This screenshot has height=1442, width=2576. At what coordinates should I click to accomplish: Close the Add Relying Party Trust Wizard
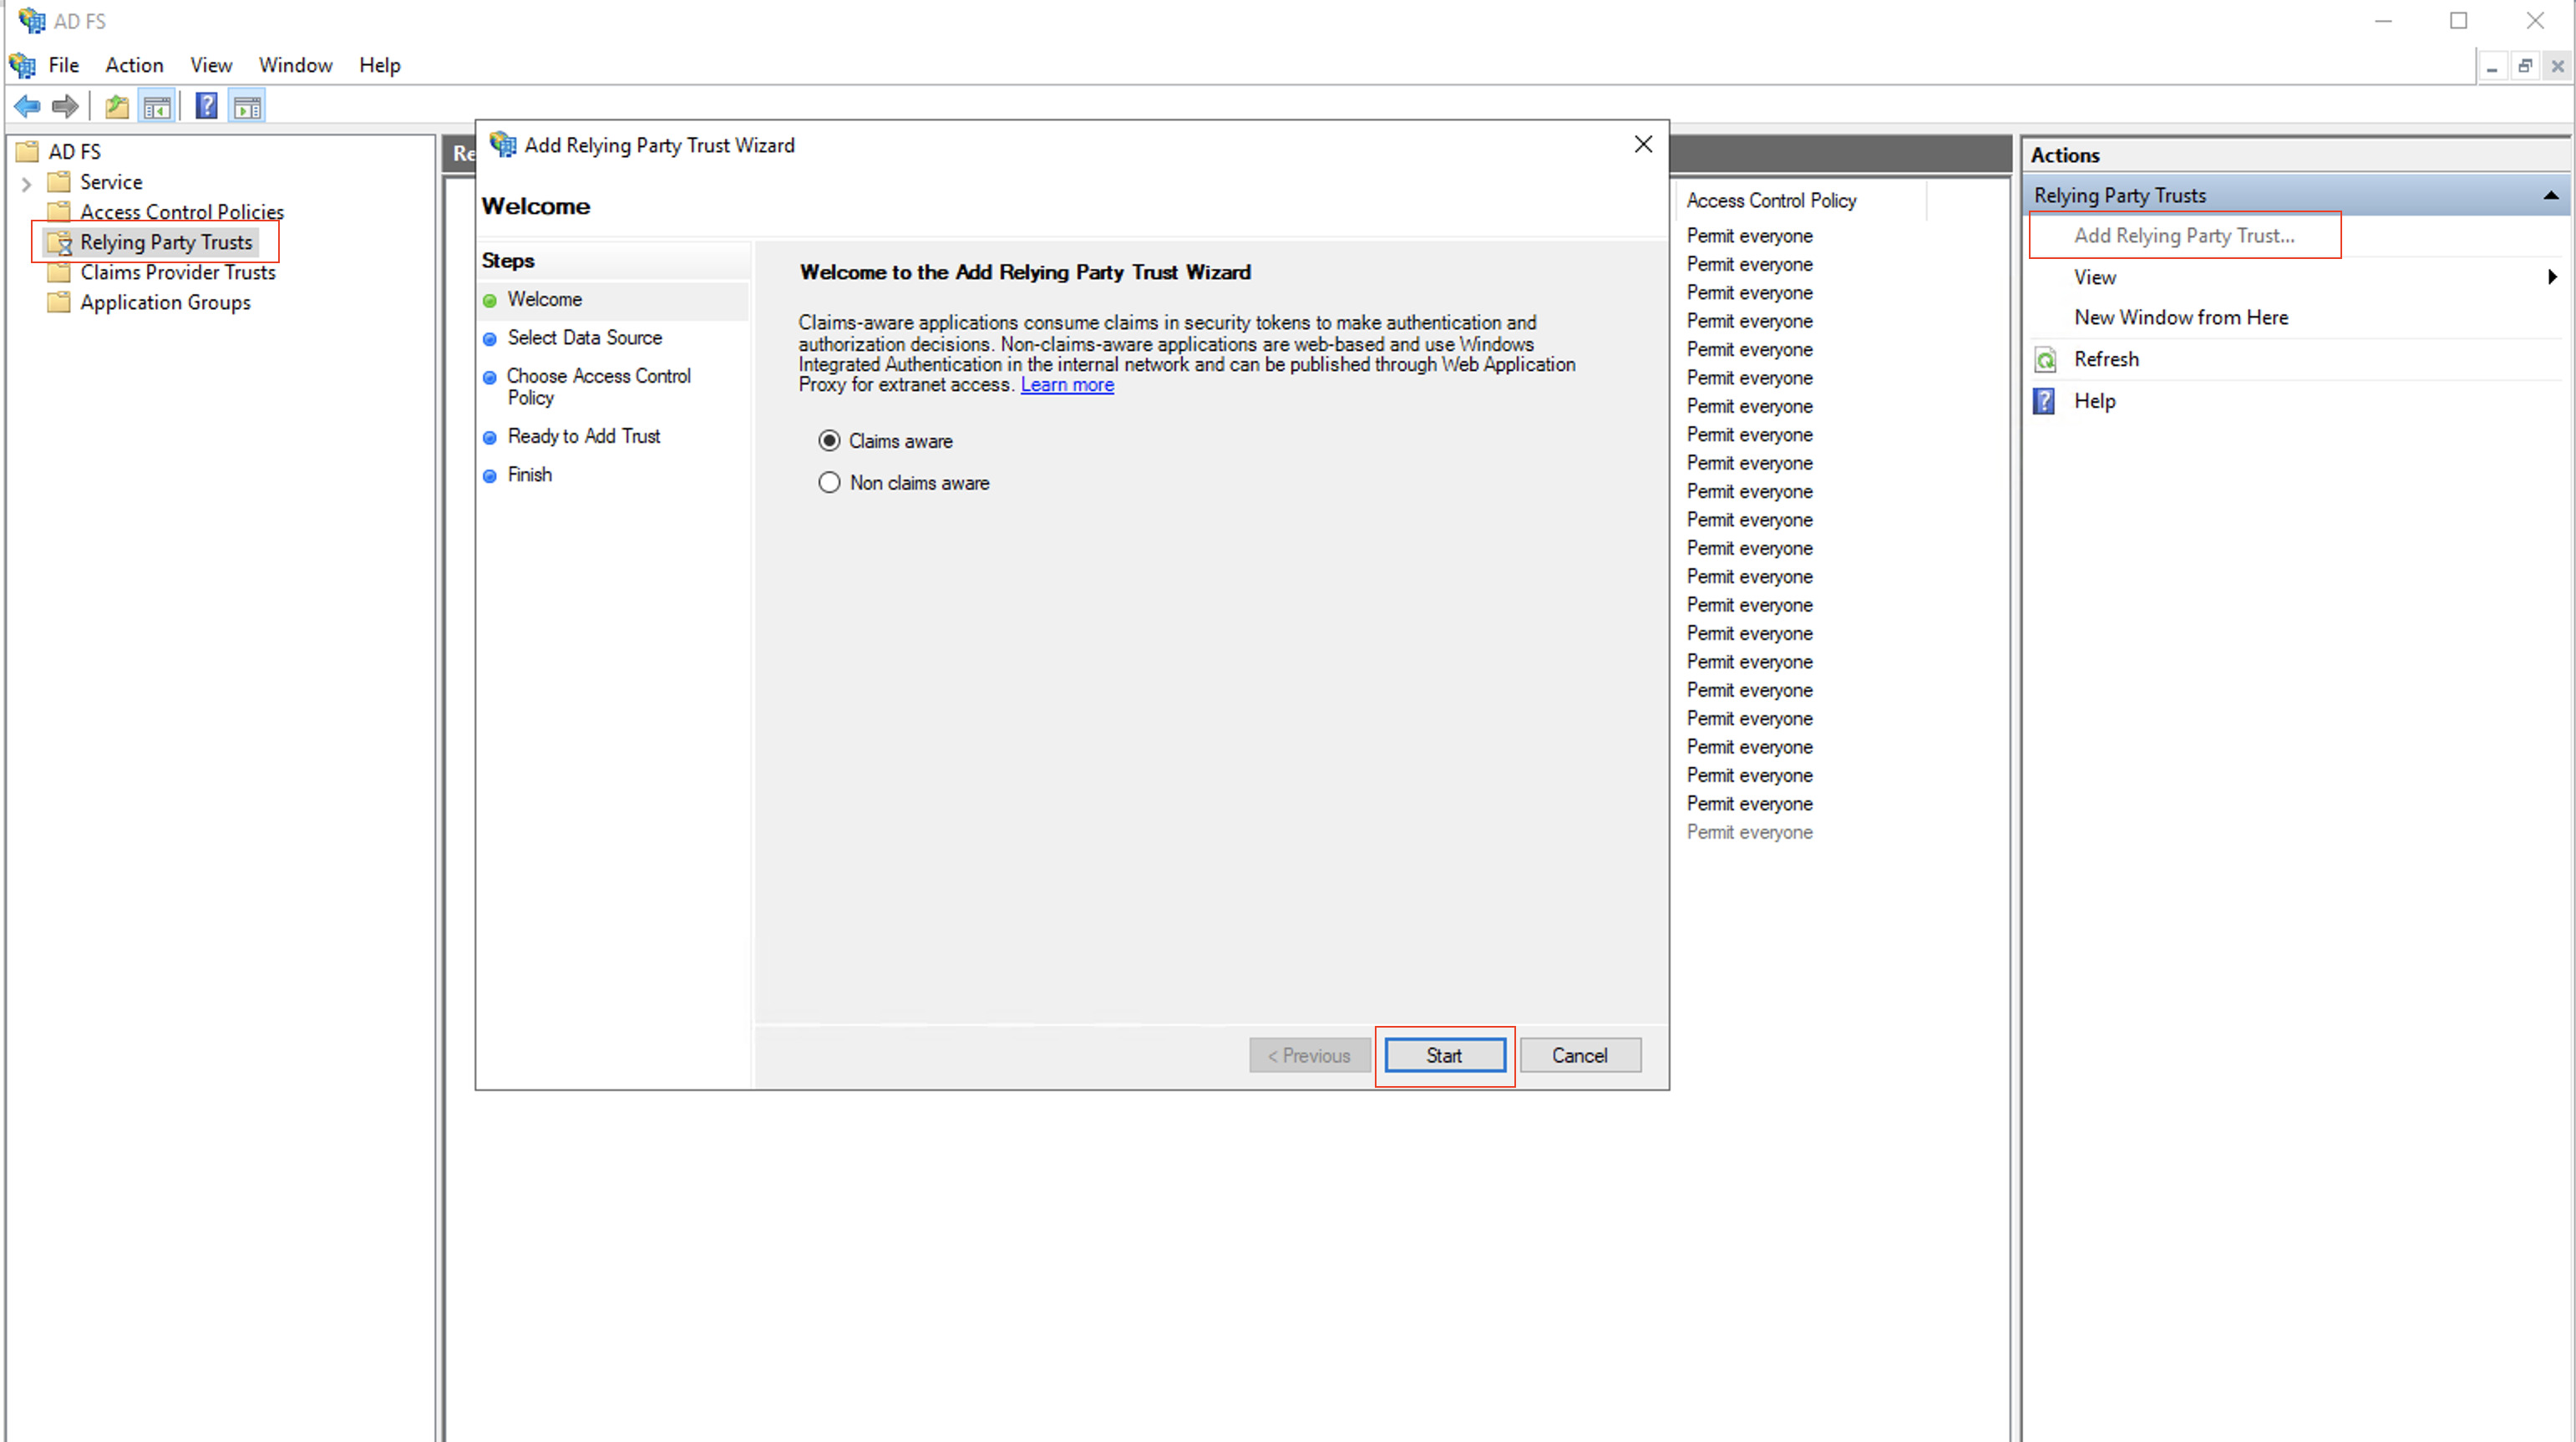click(1643, 144)
